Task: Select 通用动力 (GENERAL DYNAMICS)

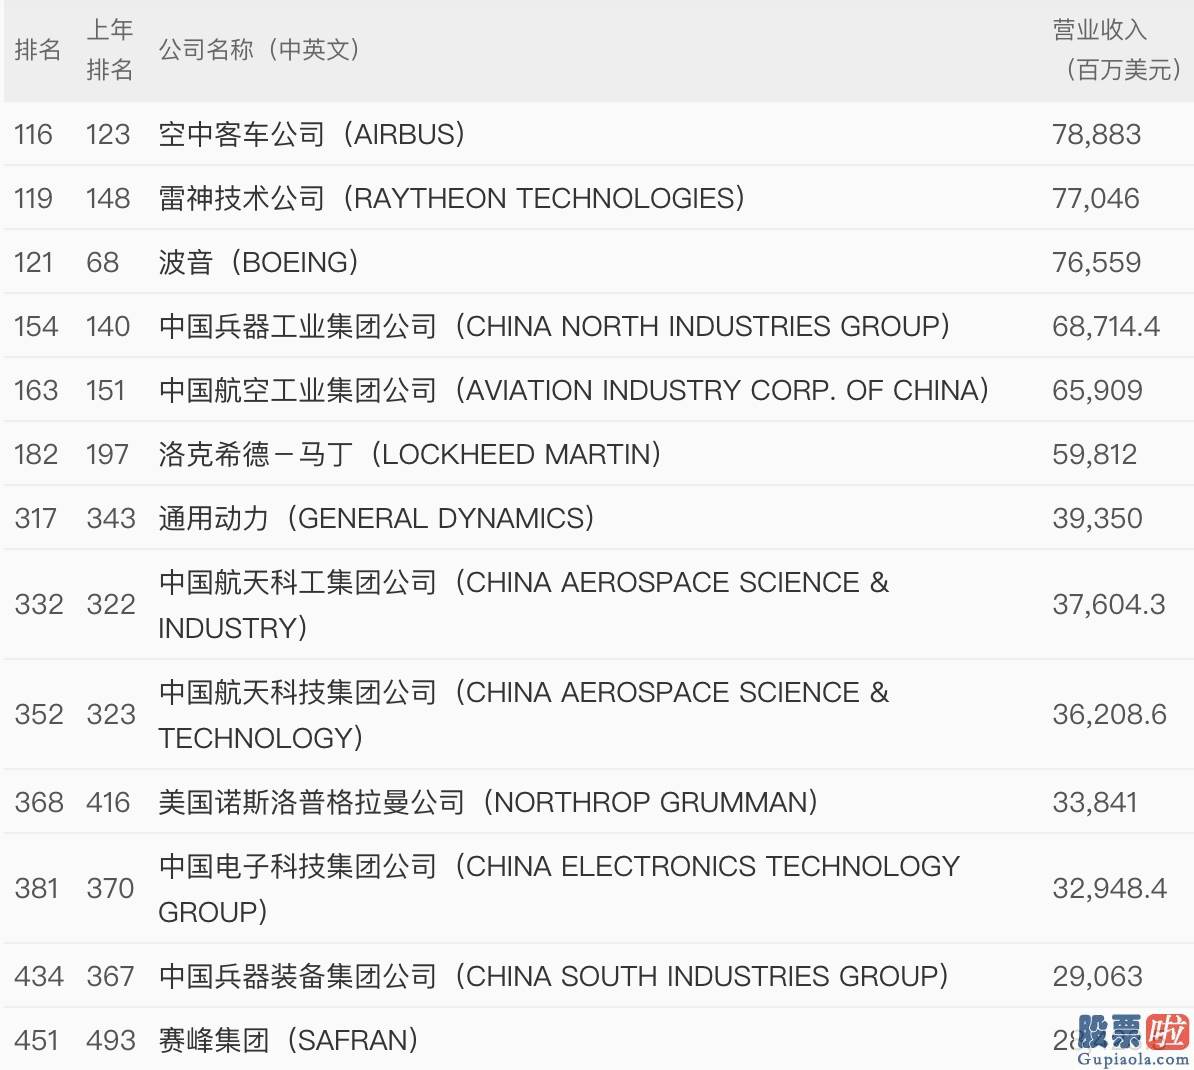Action: click(376, 518)
